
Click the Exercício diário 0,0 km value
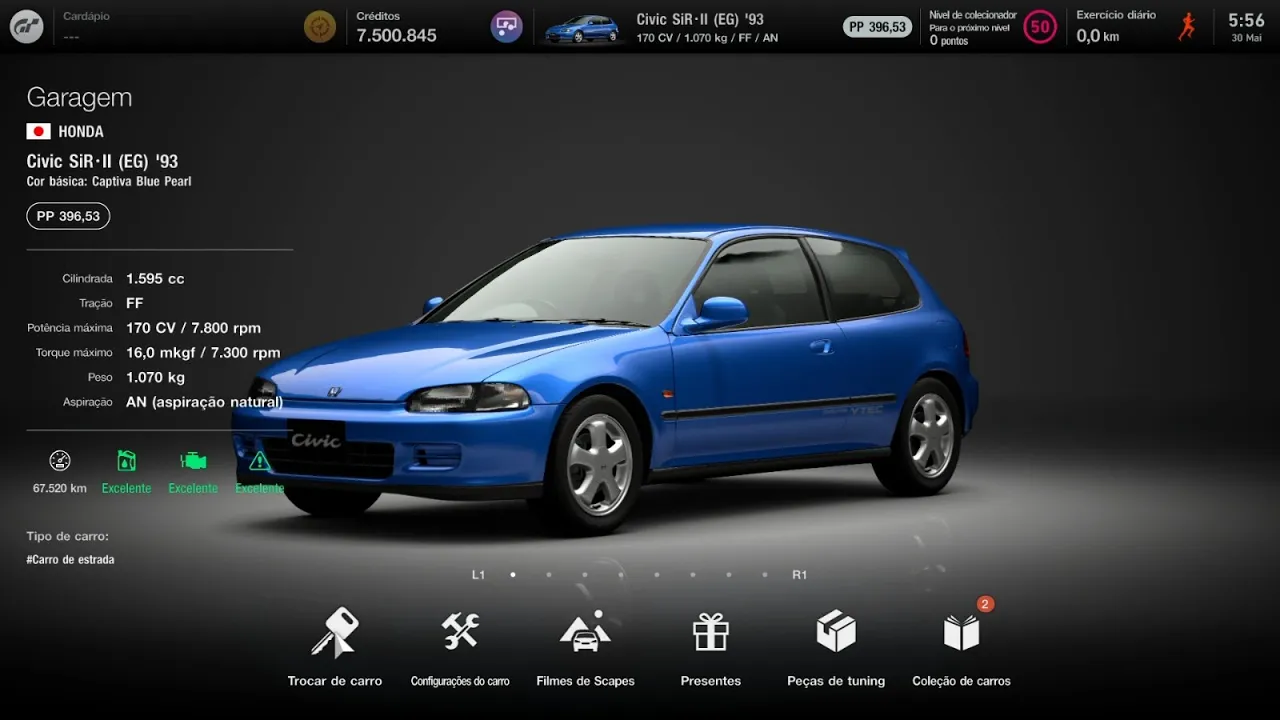click(x=1097, y=36)
